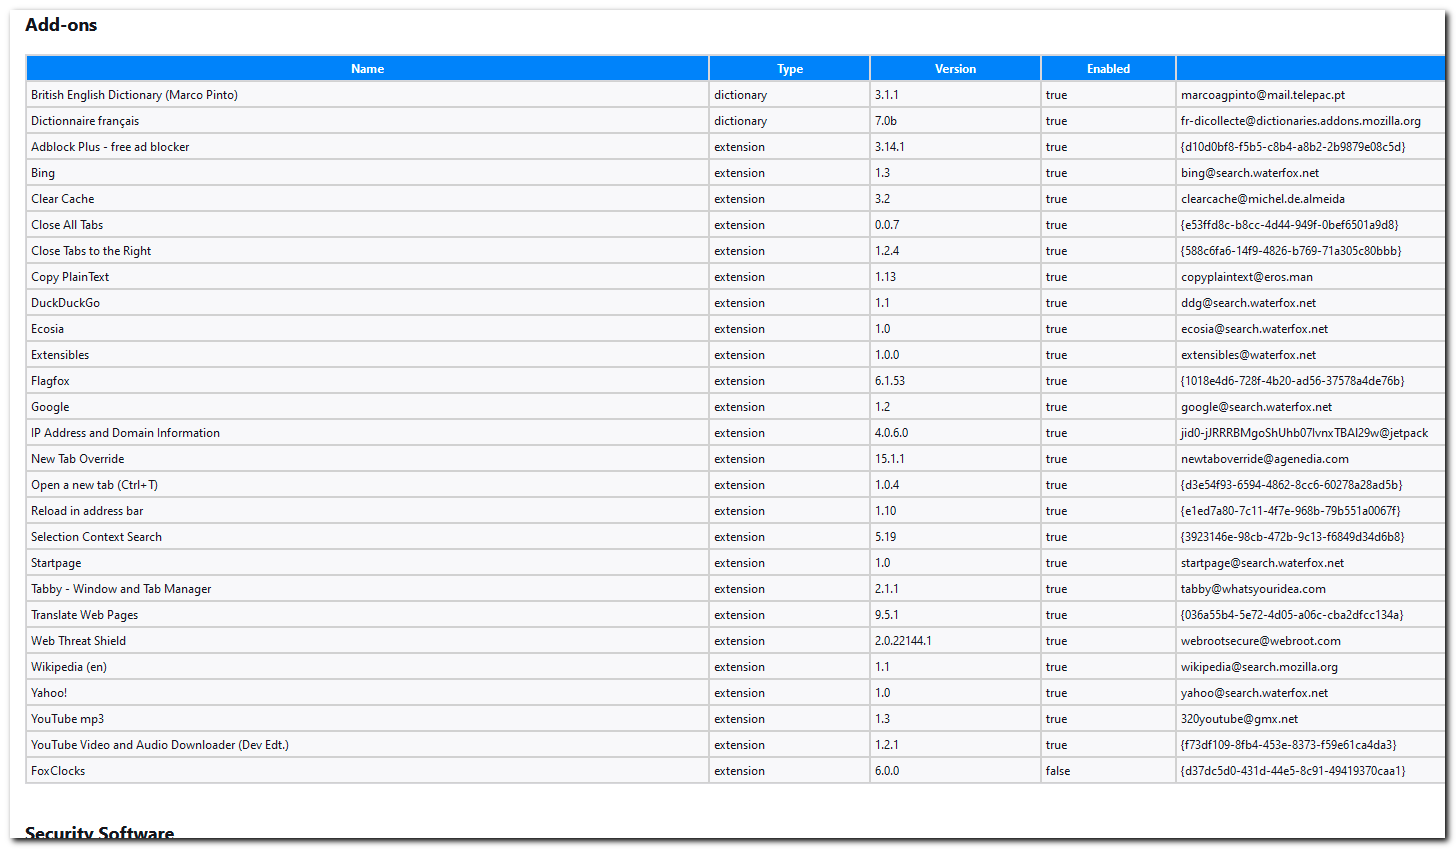Select Selection Context Search name
The width and height of the screenshot is (1456, 849).
[96, 537]
